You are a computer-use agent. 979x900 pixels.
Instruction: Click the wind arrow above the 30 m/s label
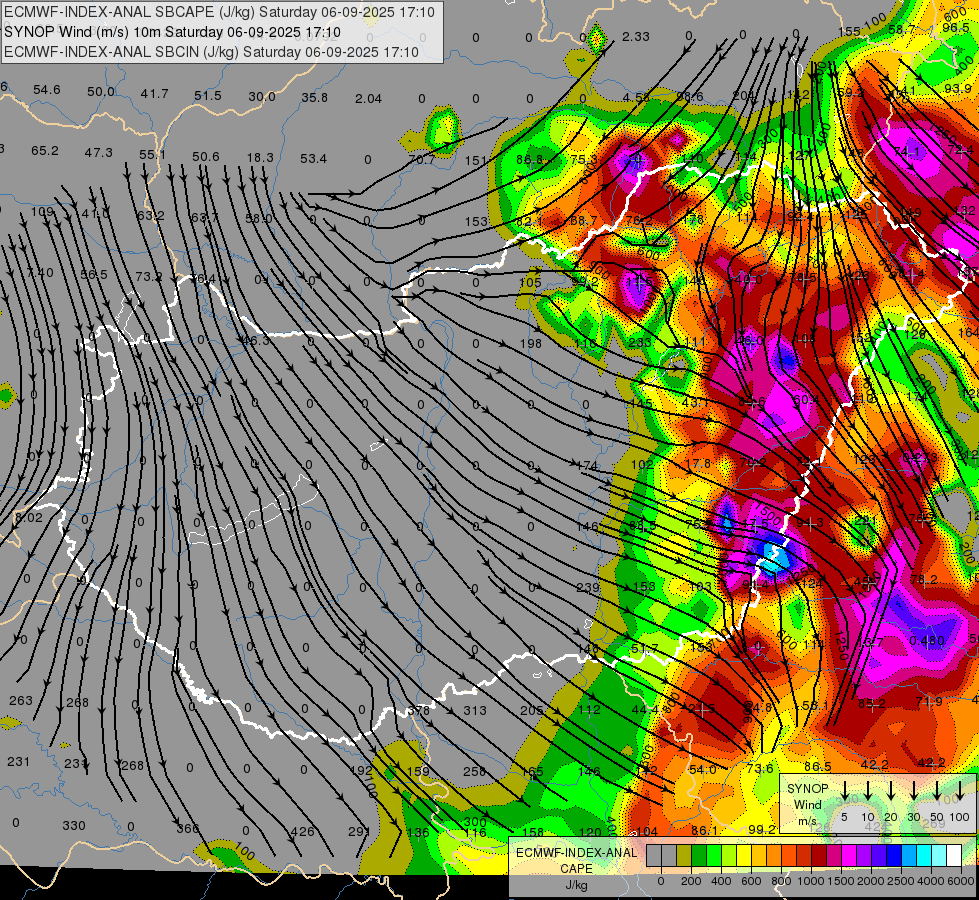[x=914, y=791]
